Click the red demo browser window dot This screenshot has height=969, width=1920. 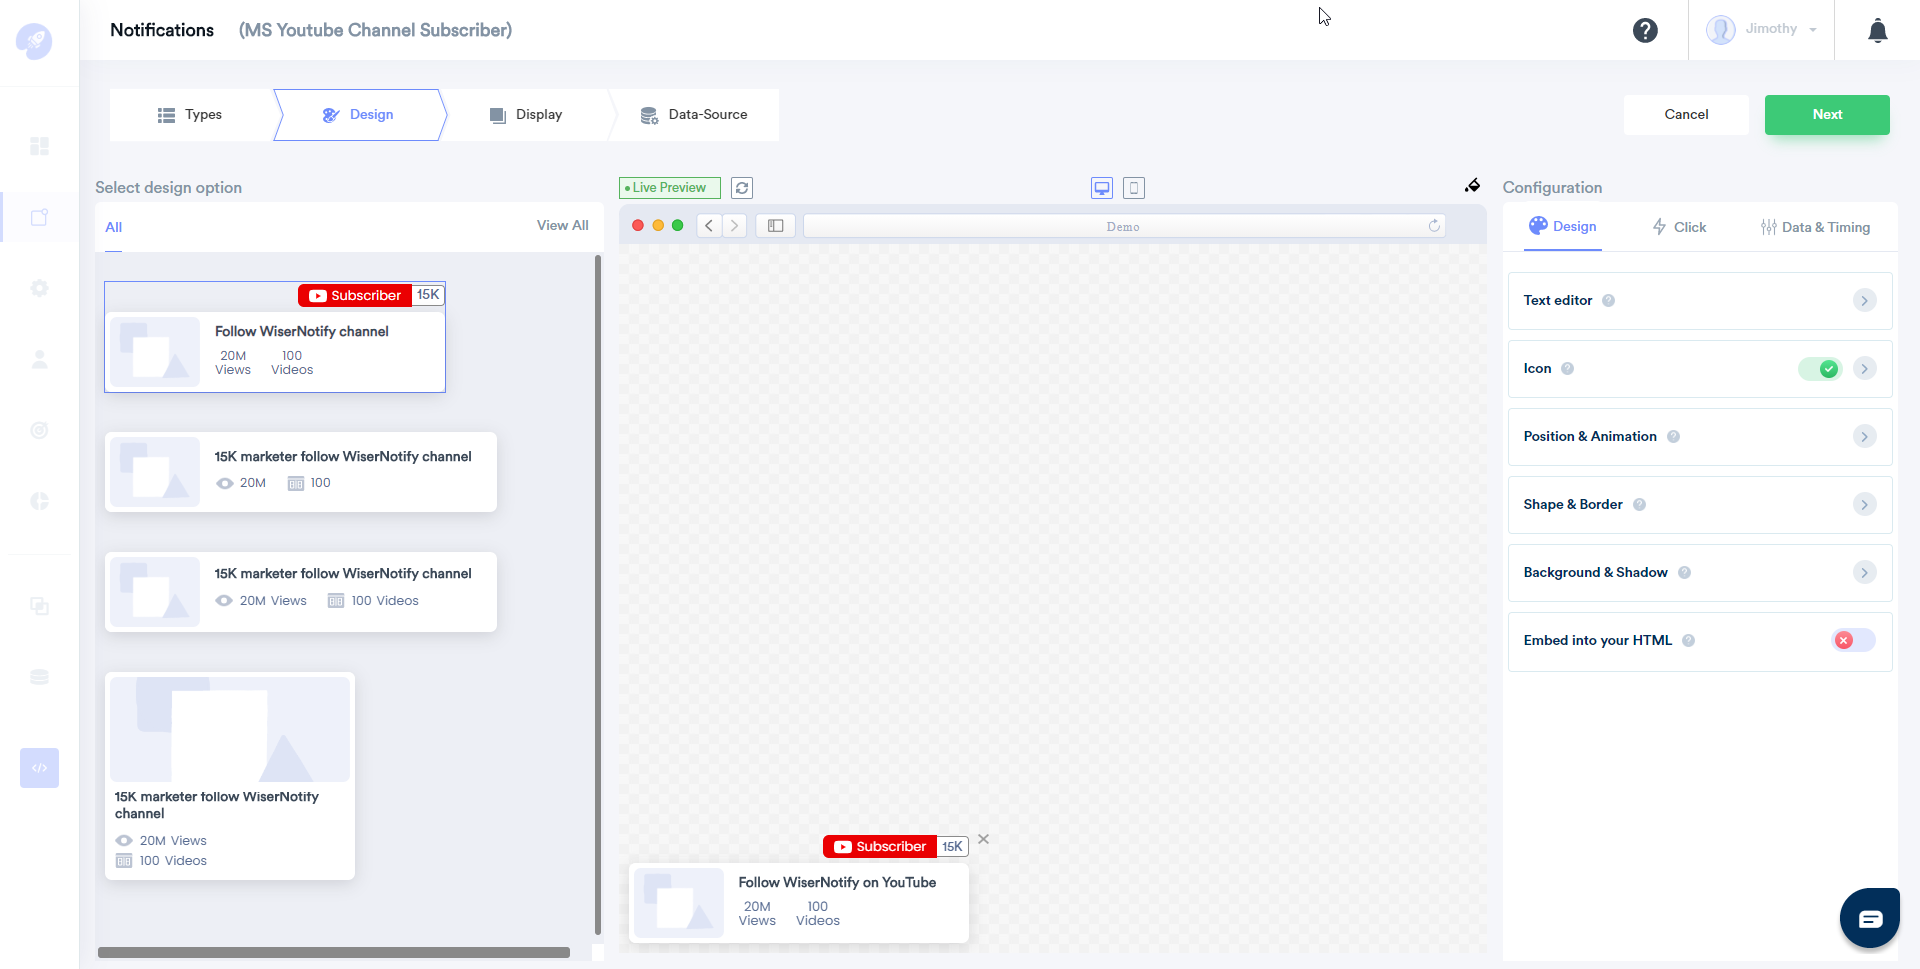638,226
